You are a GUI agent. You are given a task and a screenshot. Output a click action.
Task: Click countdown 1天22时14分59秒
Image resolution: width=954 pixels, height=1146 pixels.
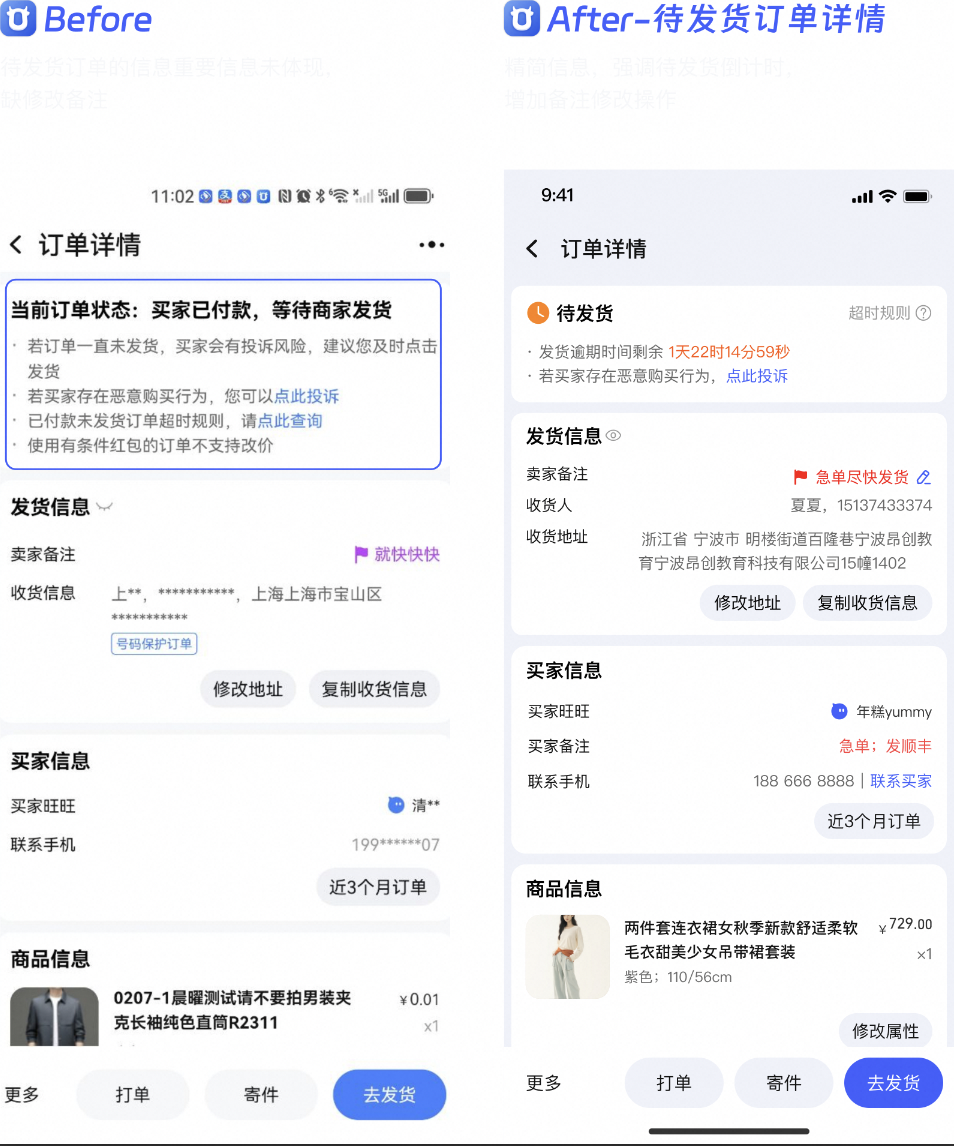pos(729,352)
